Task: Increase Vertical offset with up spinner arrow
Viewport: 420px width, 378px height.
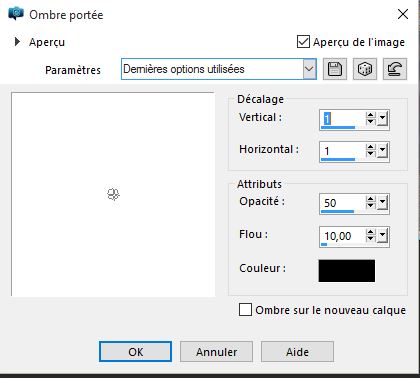Action: 370,115
